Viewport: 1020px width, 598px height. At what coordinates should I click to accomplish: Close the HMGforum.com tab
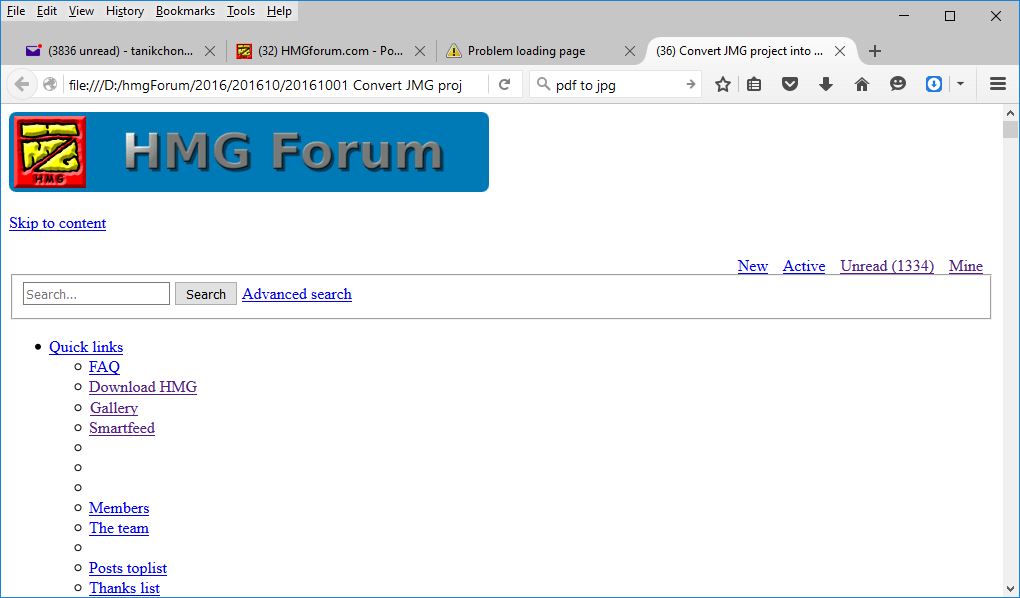pyautogui.click(x=420, y=51)
